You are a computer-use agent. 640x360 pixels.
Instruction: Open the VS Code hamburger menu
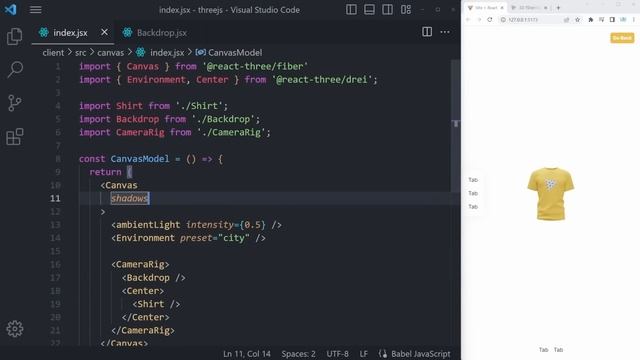(36, 9)
